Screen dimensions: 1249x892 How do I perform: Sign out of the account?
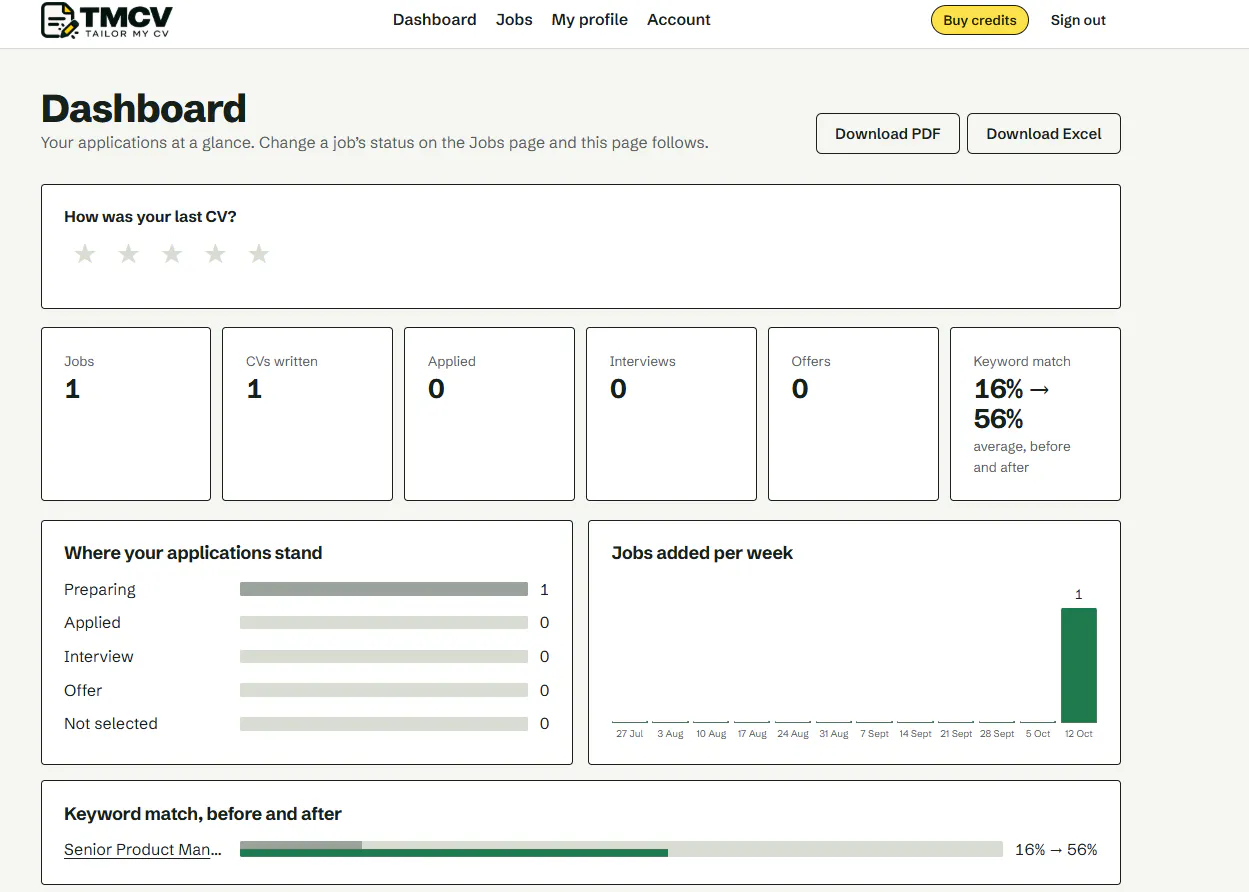click(1078, 20)
